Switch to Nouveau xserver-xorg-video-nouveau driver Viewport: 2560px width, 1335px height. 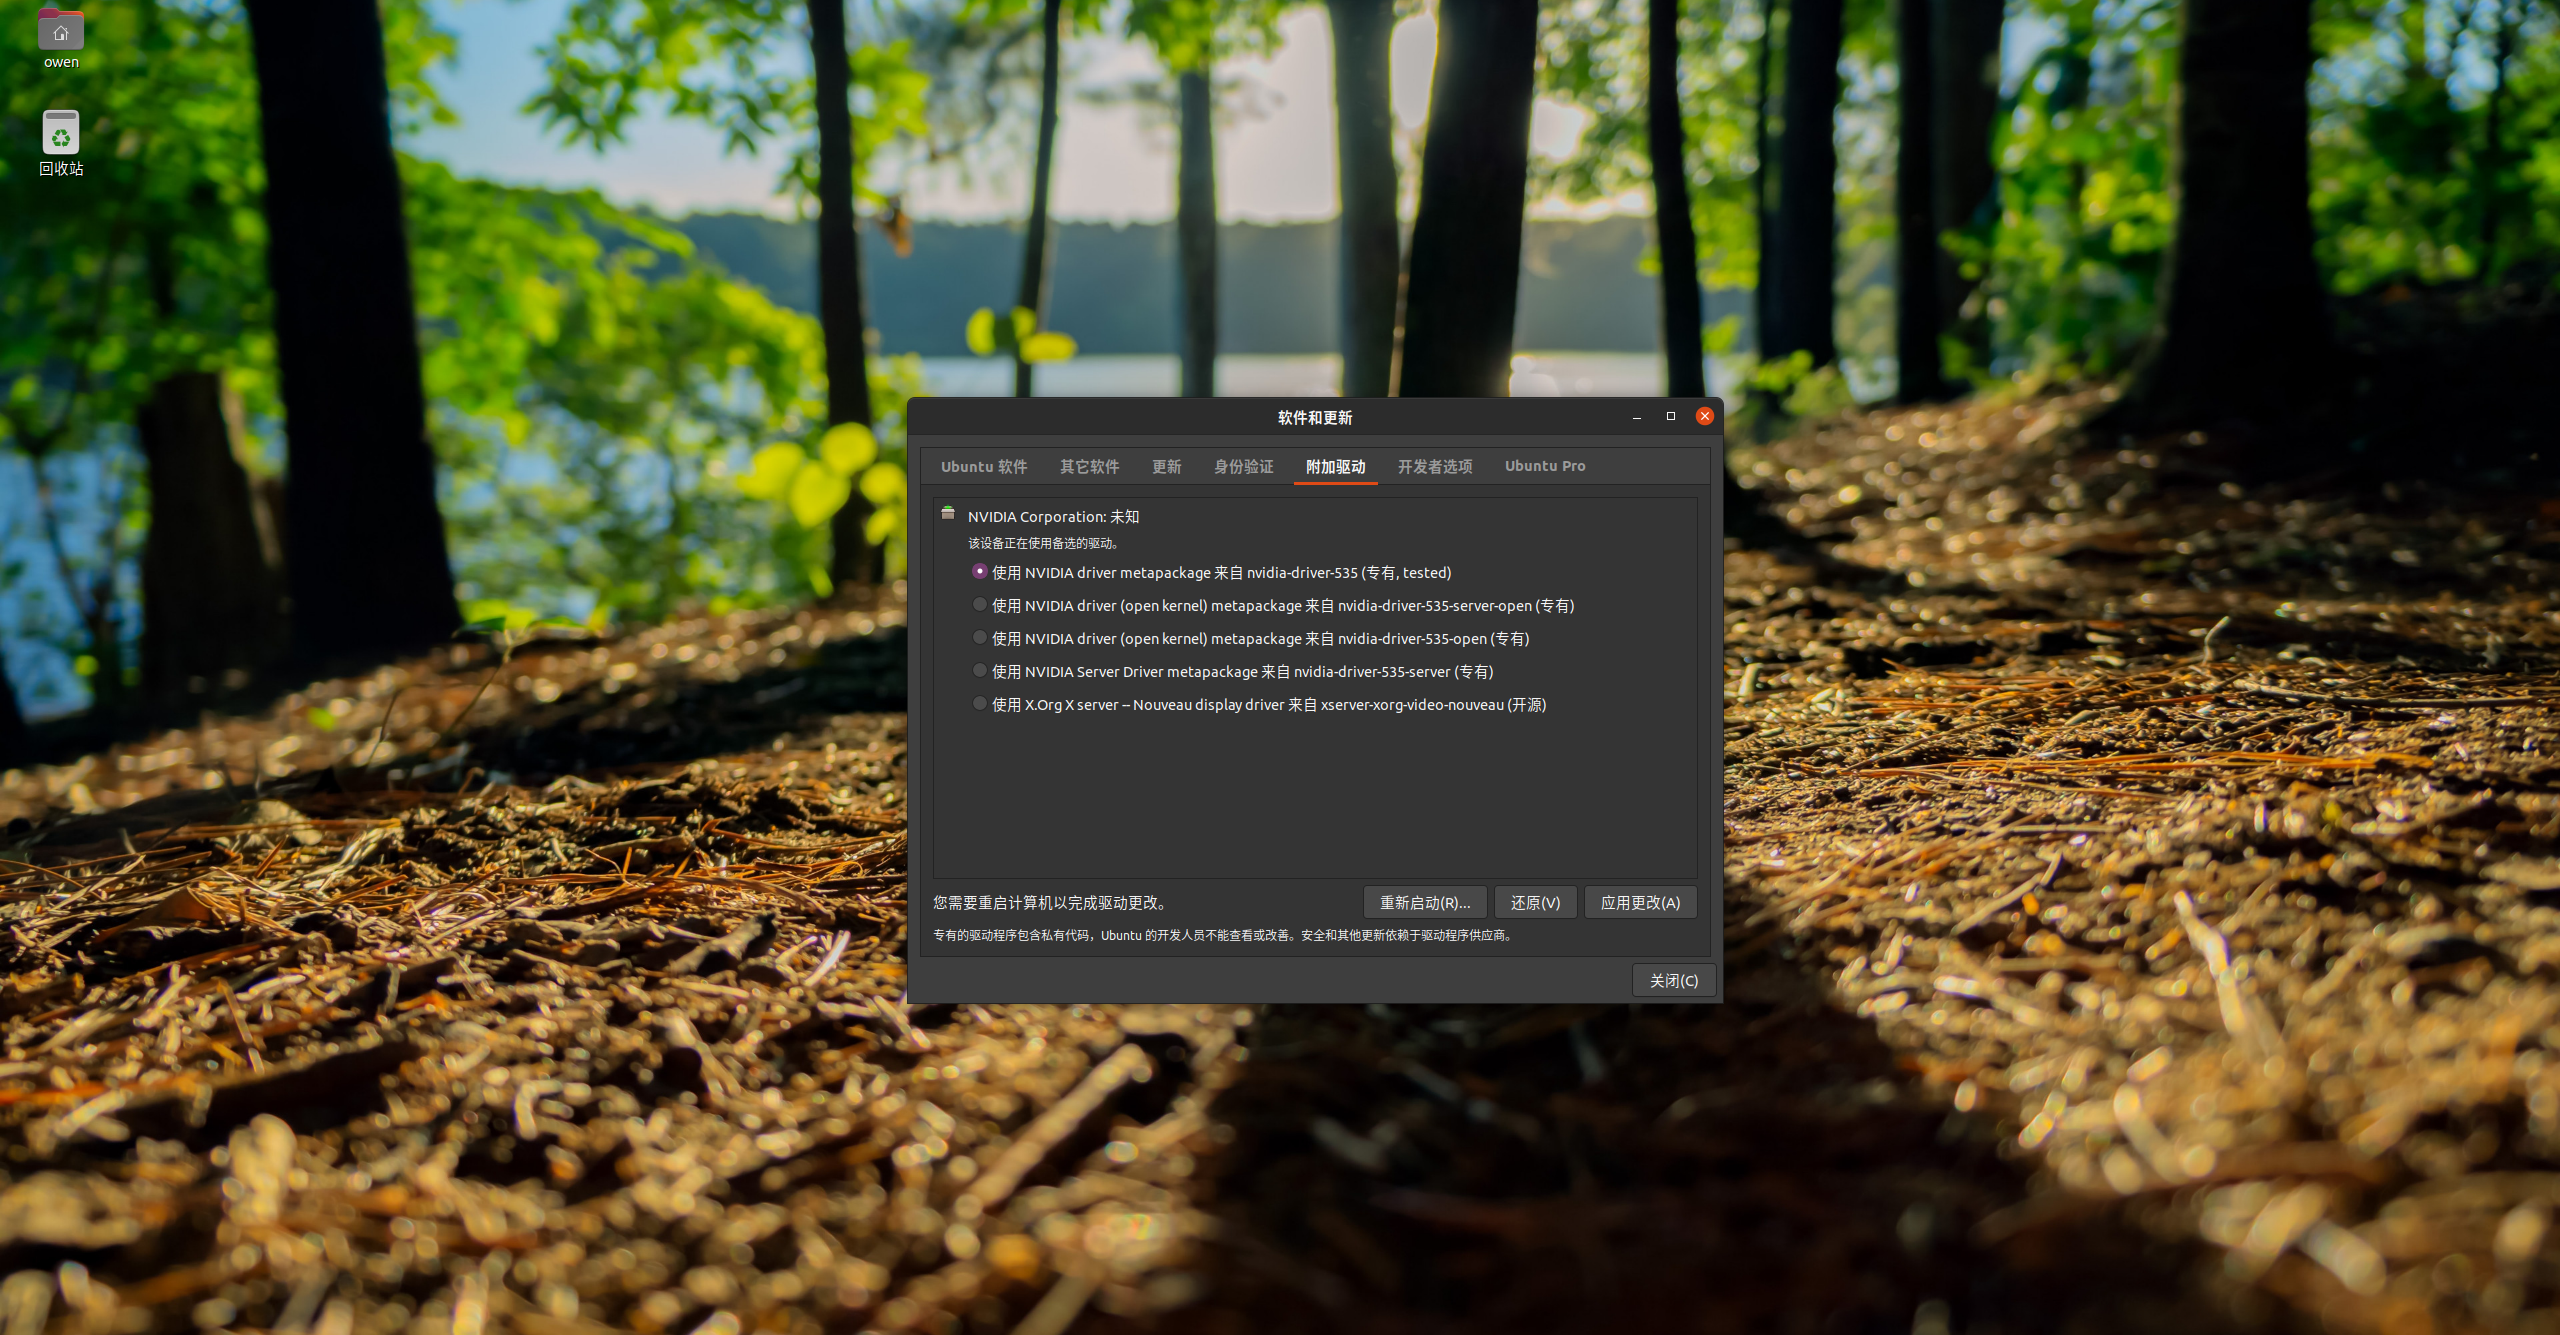coord(980,704)
